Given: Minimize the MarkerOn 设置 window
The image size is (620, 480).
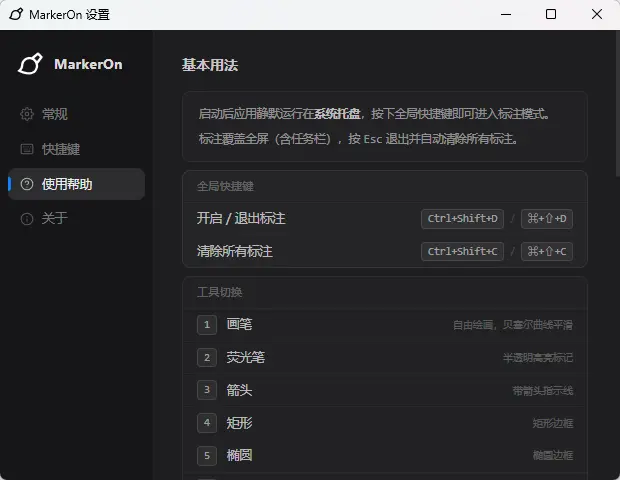Looking at the screenshot, I should [x=506, y=15].
